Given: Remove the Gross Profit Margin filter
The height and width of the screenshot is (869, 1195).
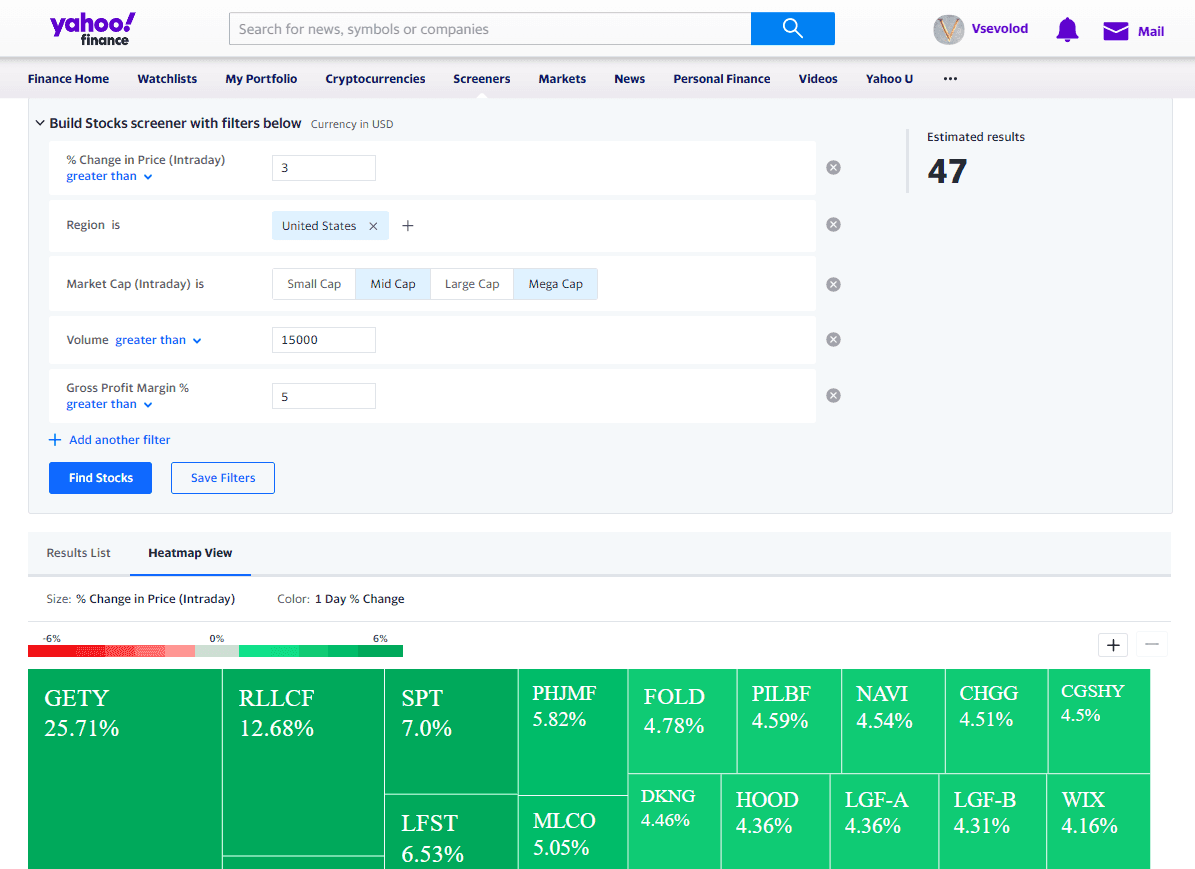Looking at the screenshot, I should pyautogui.click(x=834, y=396).
